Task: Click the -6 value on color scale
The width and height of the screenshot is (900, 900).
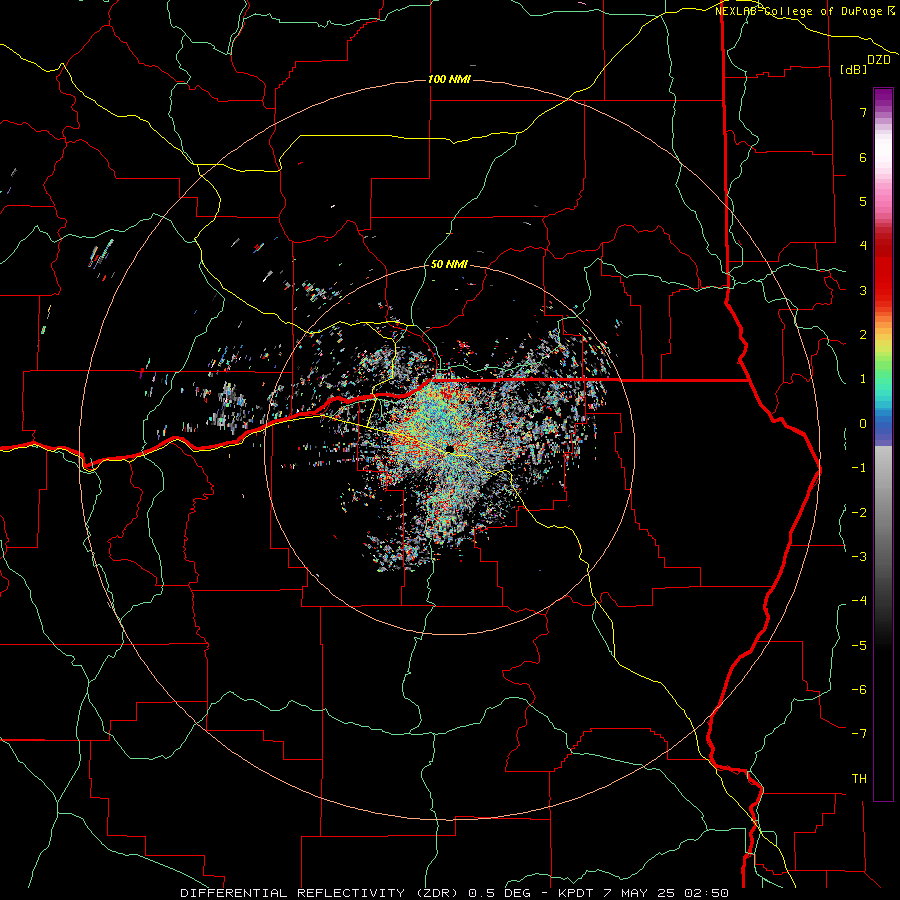Action: [859, 689]
